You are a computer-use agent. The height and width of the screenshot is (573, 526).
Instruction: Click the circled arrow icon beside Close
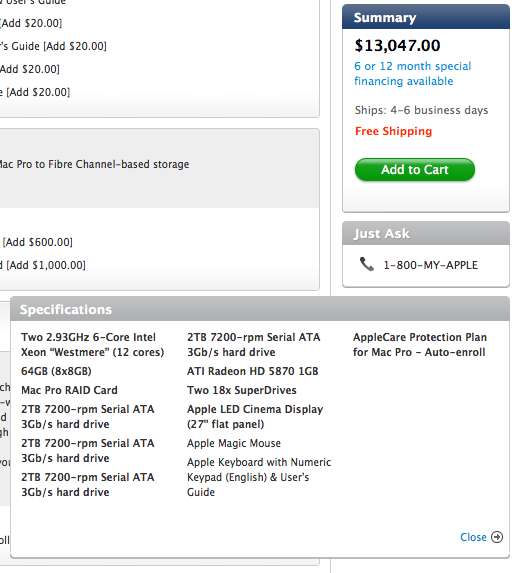coord(497,537)
